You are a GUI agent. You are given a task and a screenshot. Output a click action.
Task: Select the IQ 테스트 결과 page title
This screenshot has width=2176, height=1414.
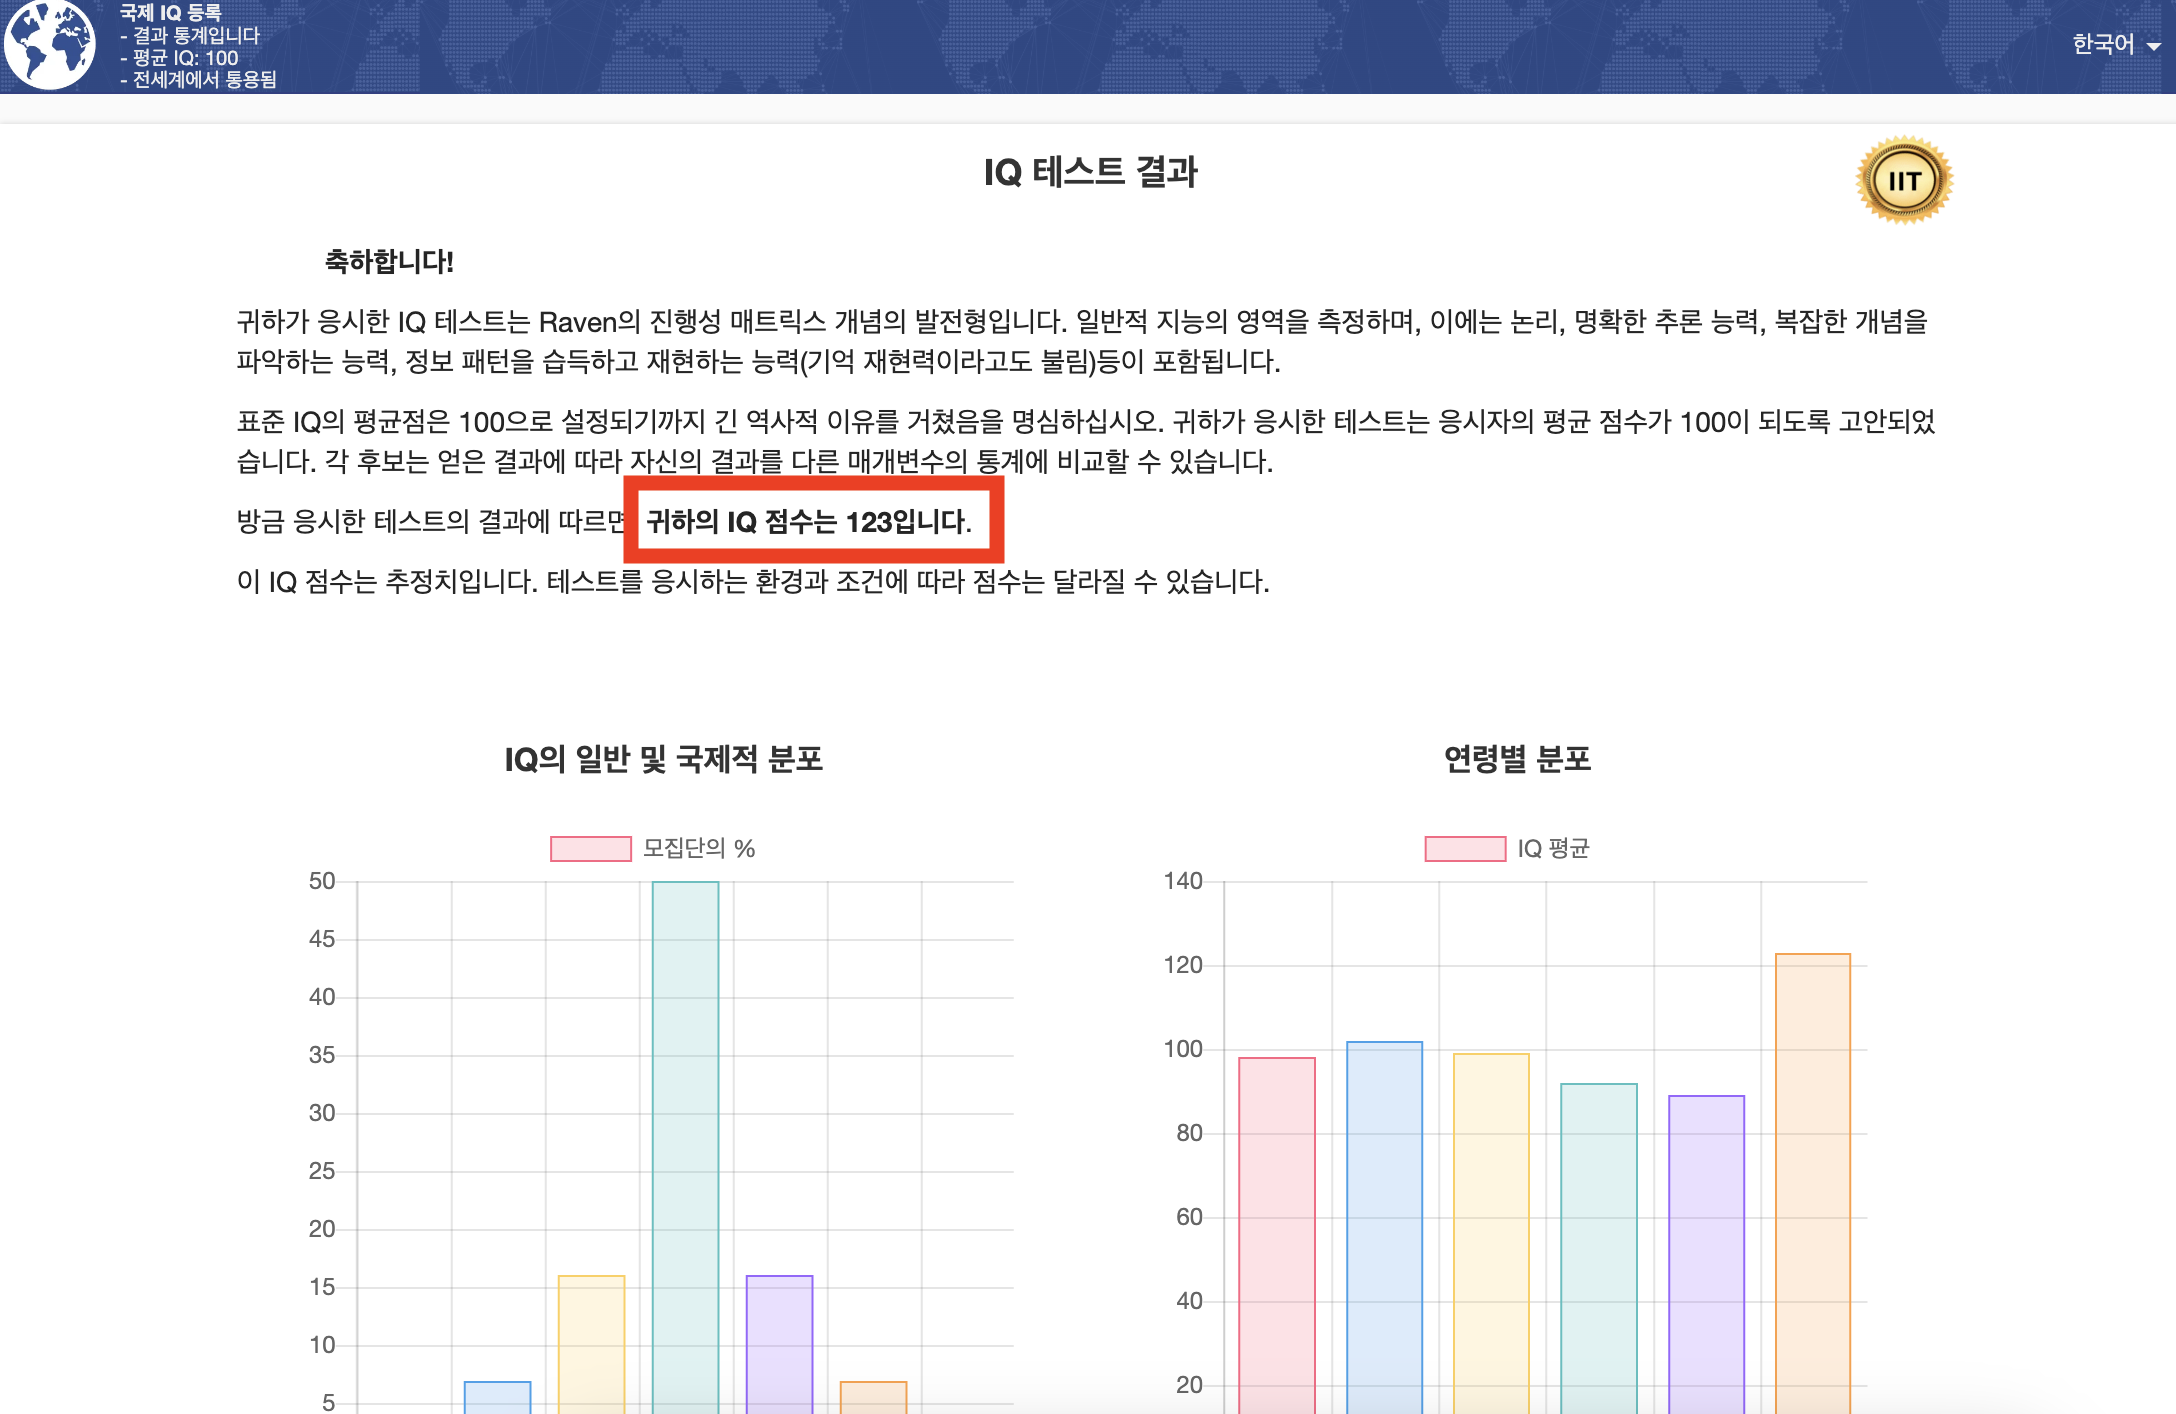(1088, 170)
